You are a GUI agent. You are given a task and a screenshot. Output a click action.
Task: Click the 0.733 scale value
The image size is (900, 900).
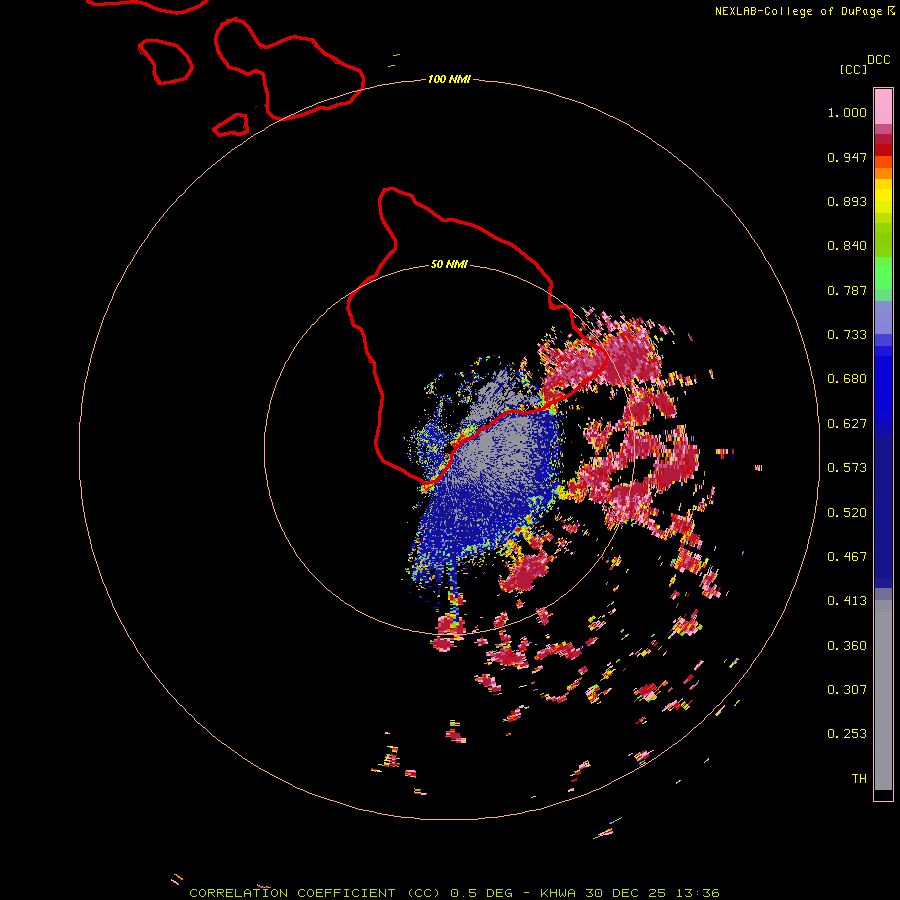pos(847,335)
